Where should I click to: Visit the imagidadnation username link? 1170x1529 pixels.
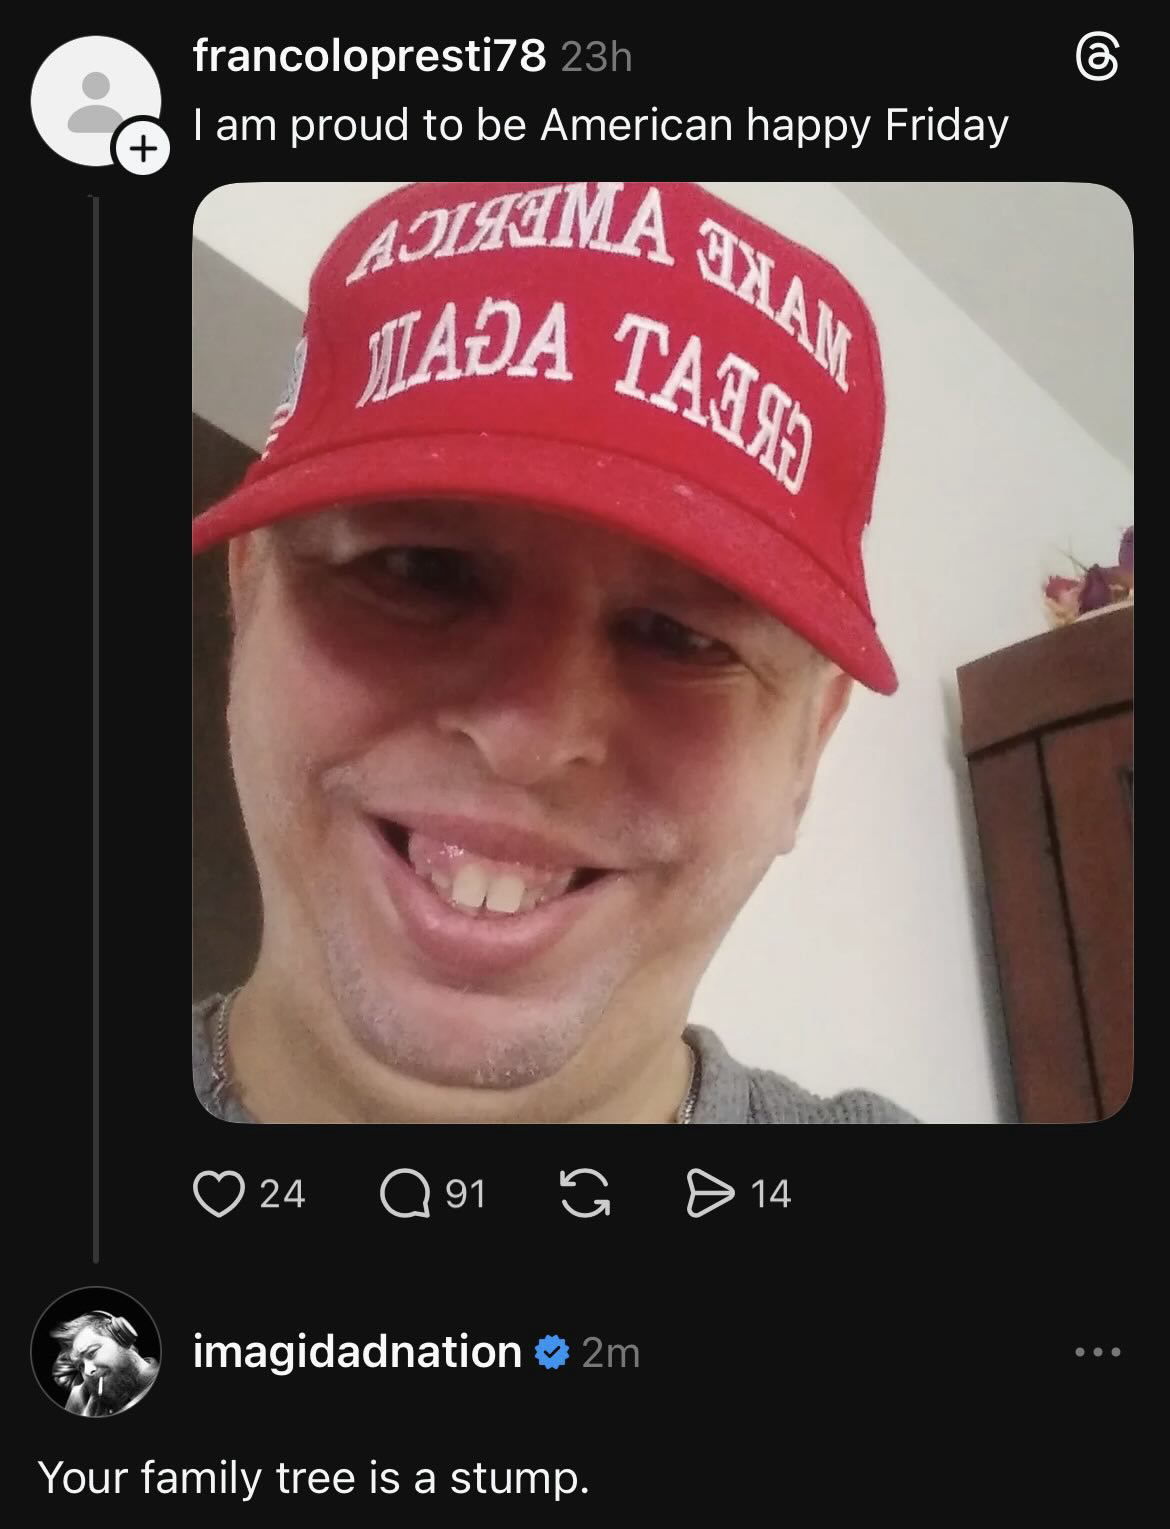click(x=357, y=1352)
